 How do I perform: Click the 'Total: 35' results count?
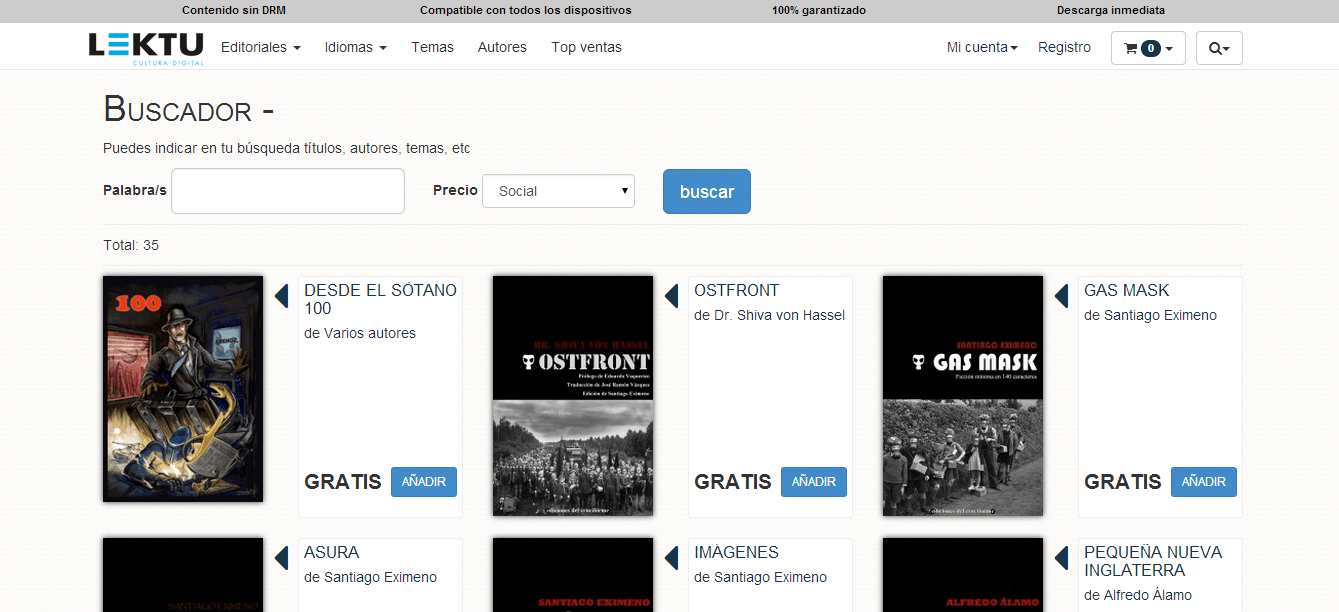coord(131,245)
